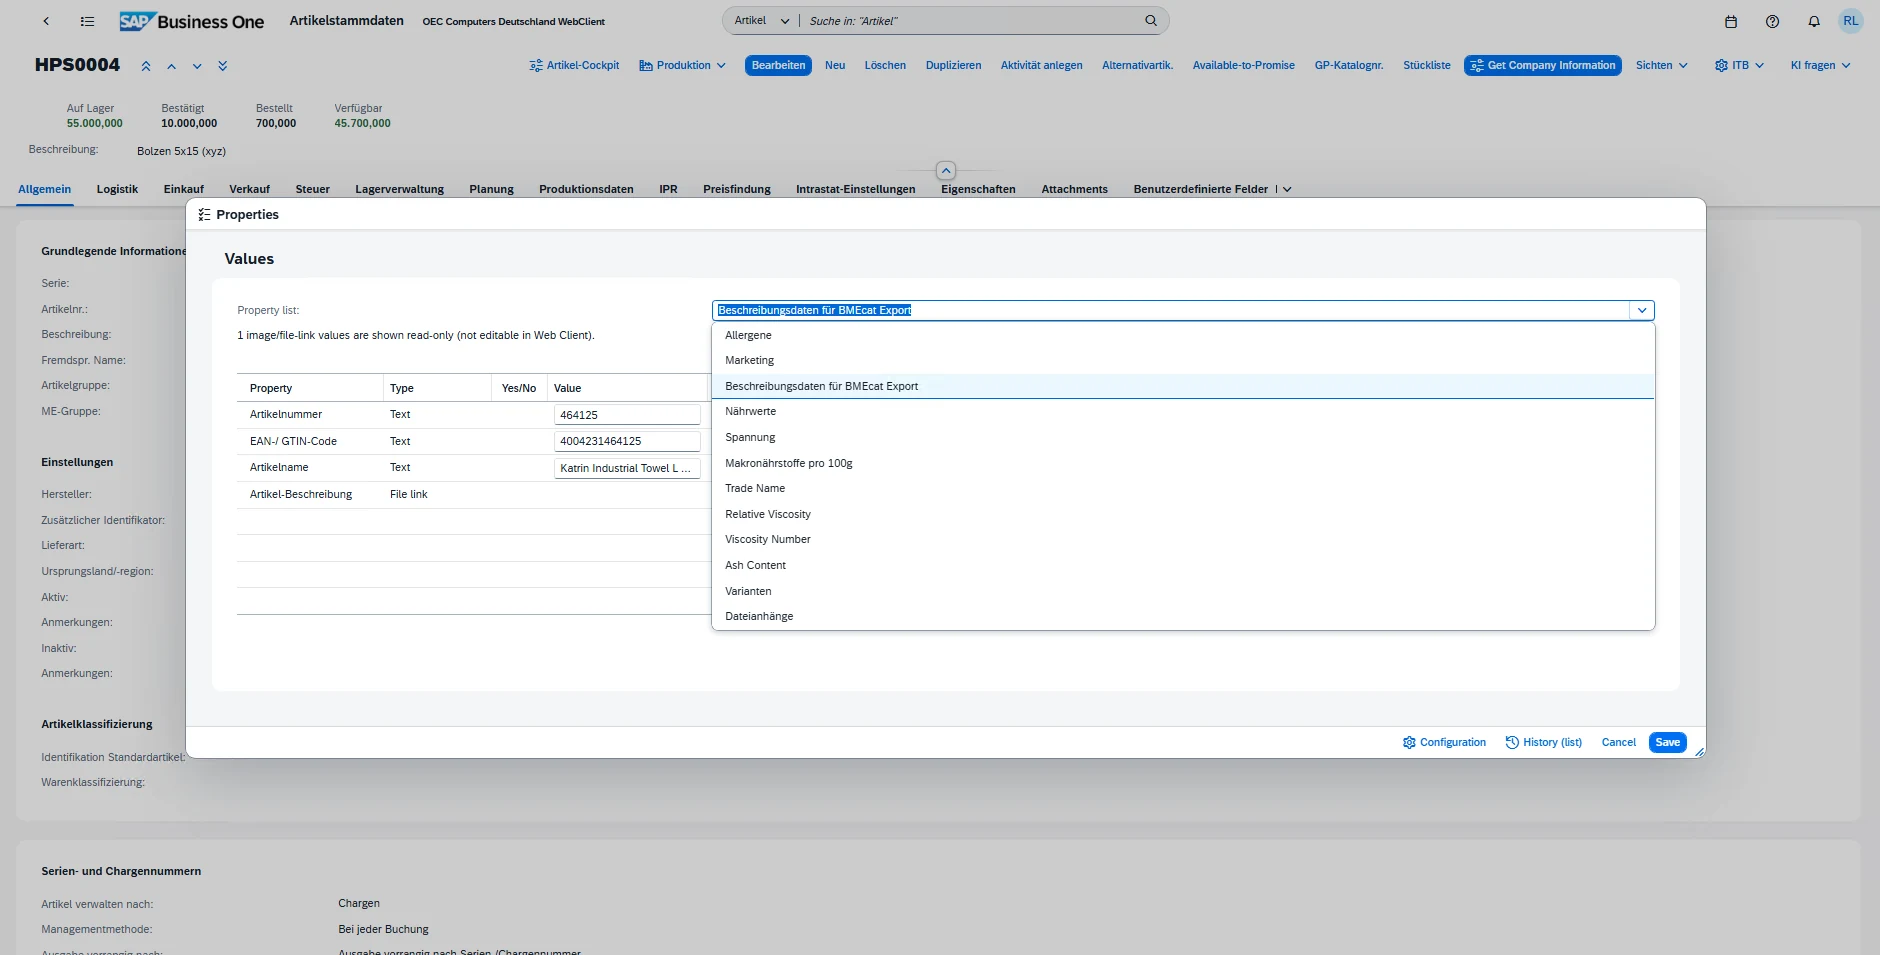
Task: Click the EAN-/GTIN-Code value field
Action: [x=627, y=441]
